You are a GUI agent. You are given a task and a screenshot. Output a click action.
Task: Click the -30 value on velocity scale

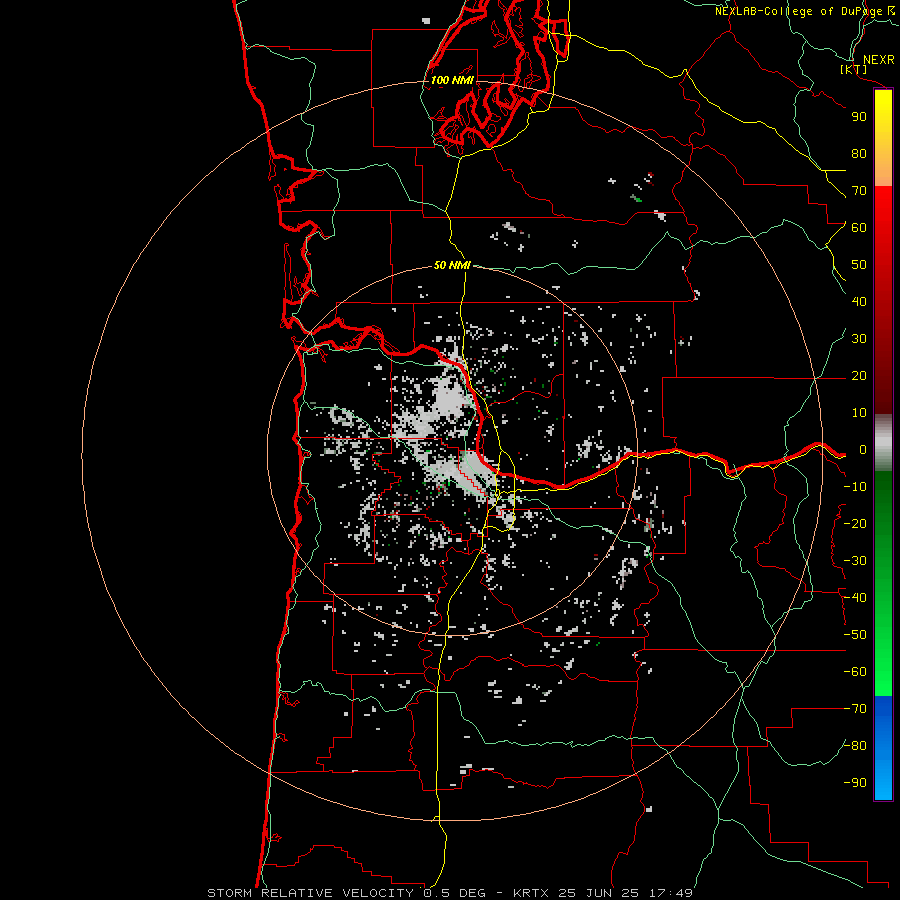pyautogui.click(x=855, y=561)
